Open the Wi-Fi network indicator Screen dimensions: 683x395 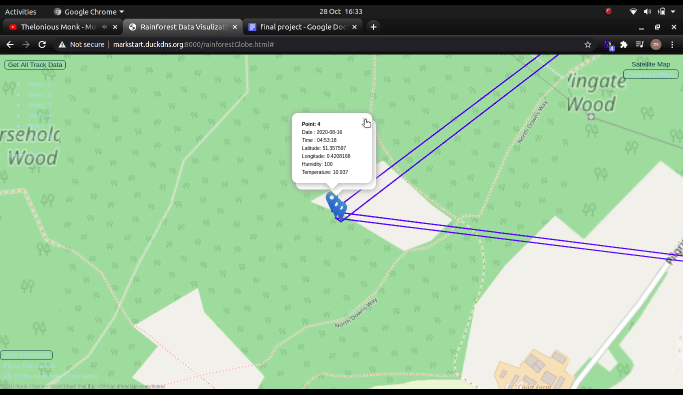[x=633, y=12]
